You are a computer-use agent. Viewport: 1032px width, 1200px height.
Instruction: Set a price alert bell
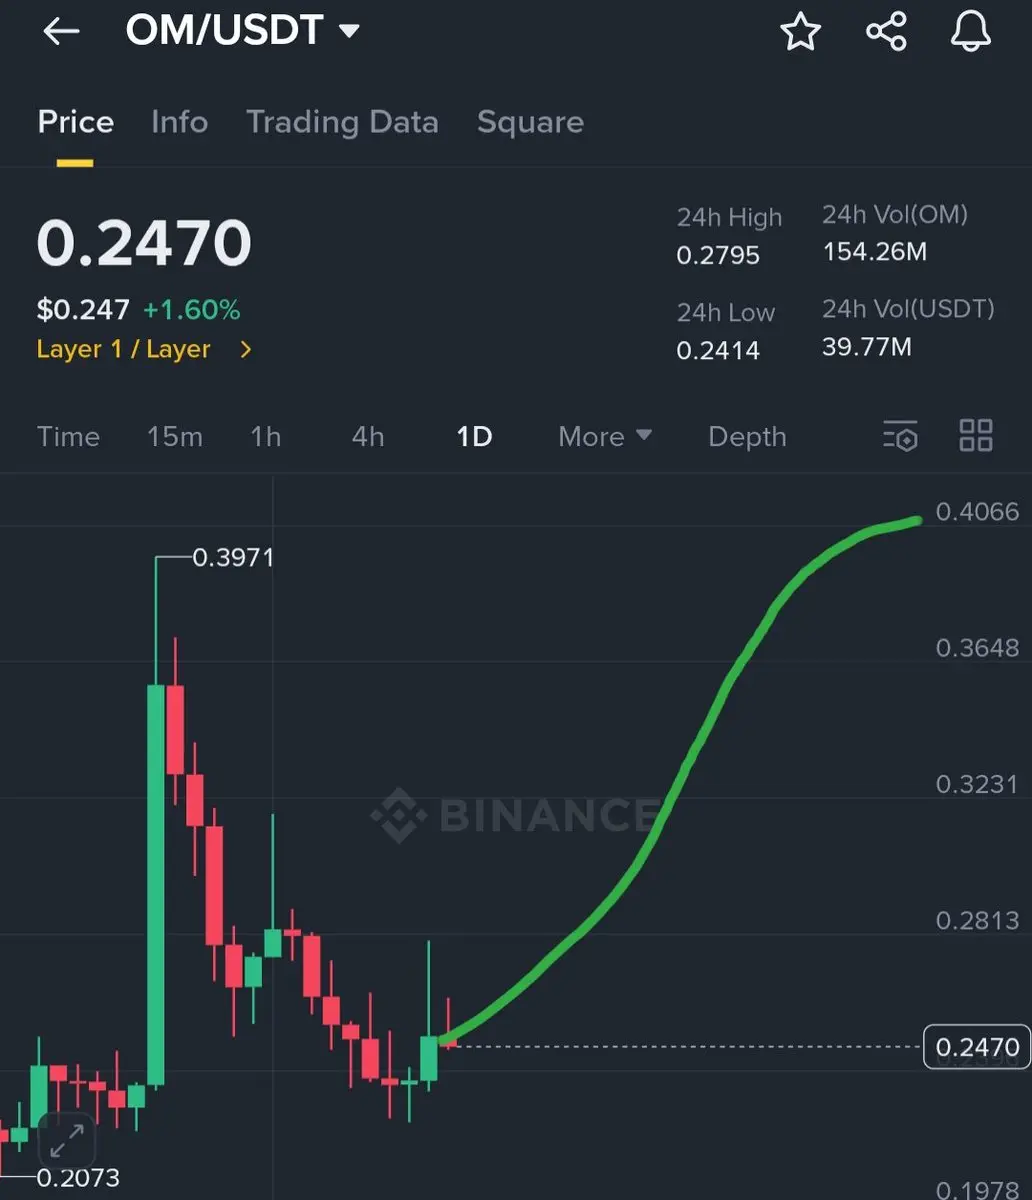tap(970, 32)
